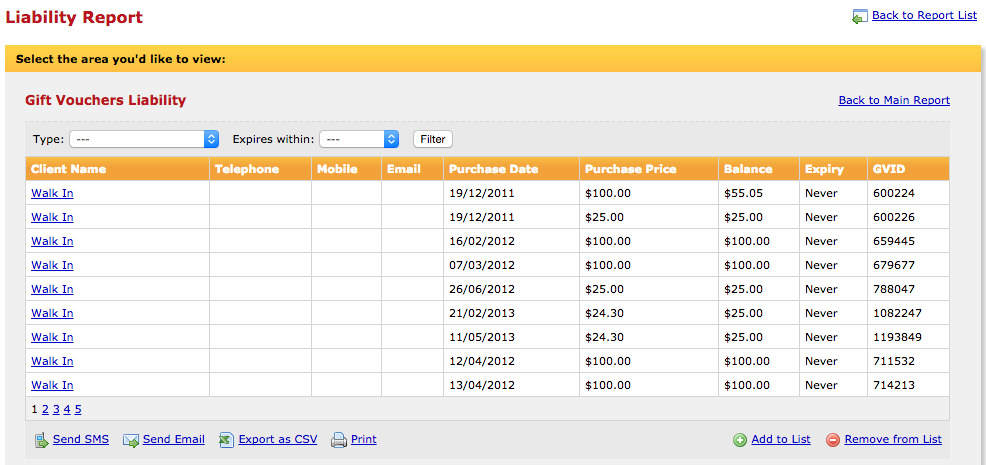Open Walk In client for GVID 679677
The image size is (986, 465).
click(52, 265)
